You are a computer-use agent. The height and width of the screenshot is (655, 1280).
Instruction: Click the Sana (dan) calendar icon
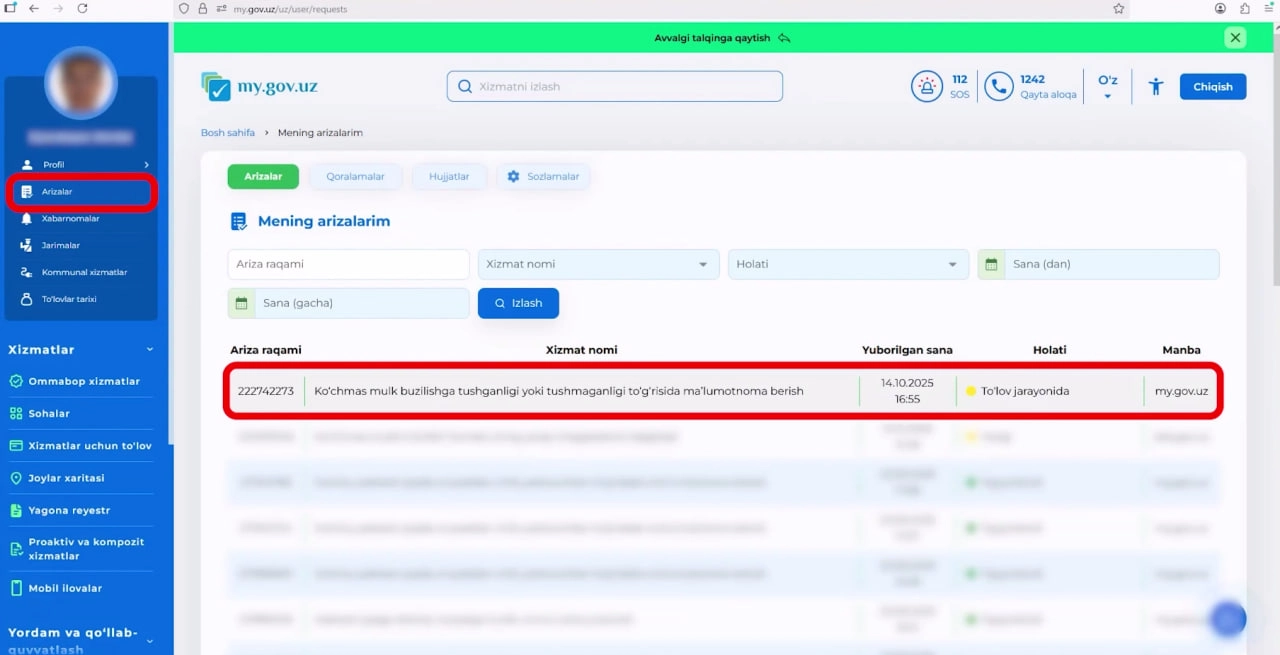tap(991, 265)
